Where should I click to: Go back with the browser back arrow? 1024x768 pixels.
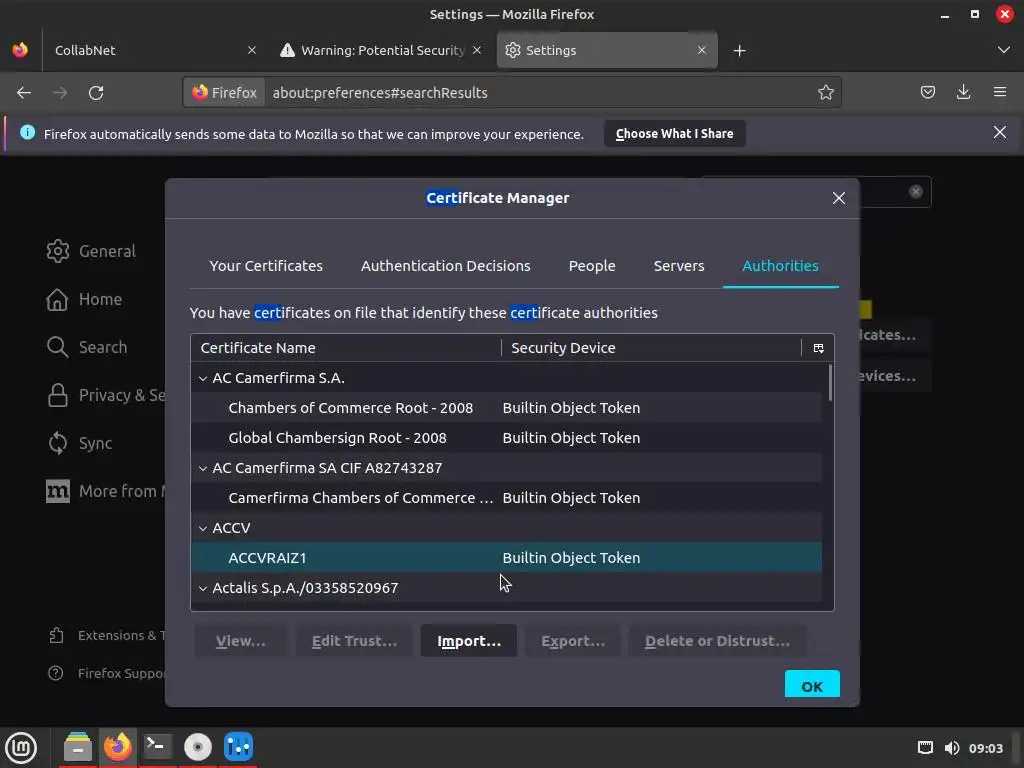(24, 93)
